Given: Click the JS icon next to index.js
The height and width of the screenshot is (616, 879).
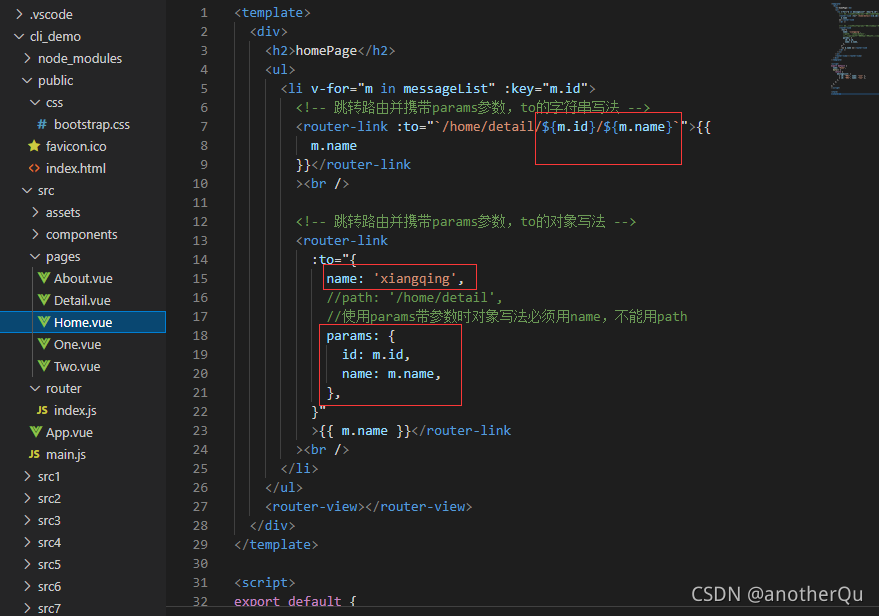Looking at the screenshot, I should click(42, 410).
